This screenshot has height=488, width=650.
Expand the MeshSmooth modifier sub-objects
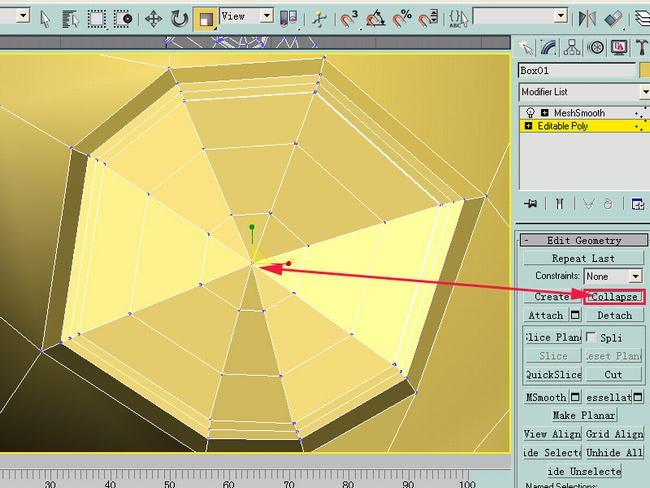pos(545,113)
